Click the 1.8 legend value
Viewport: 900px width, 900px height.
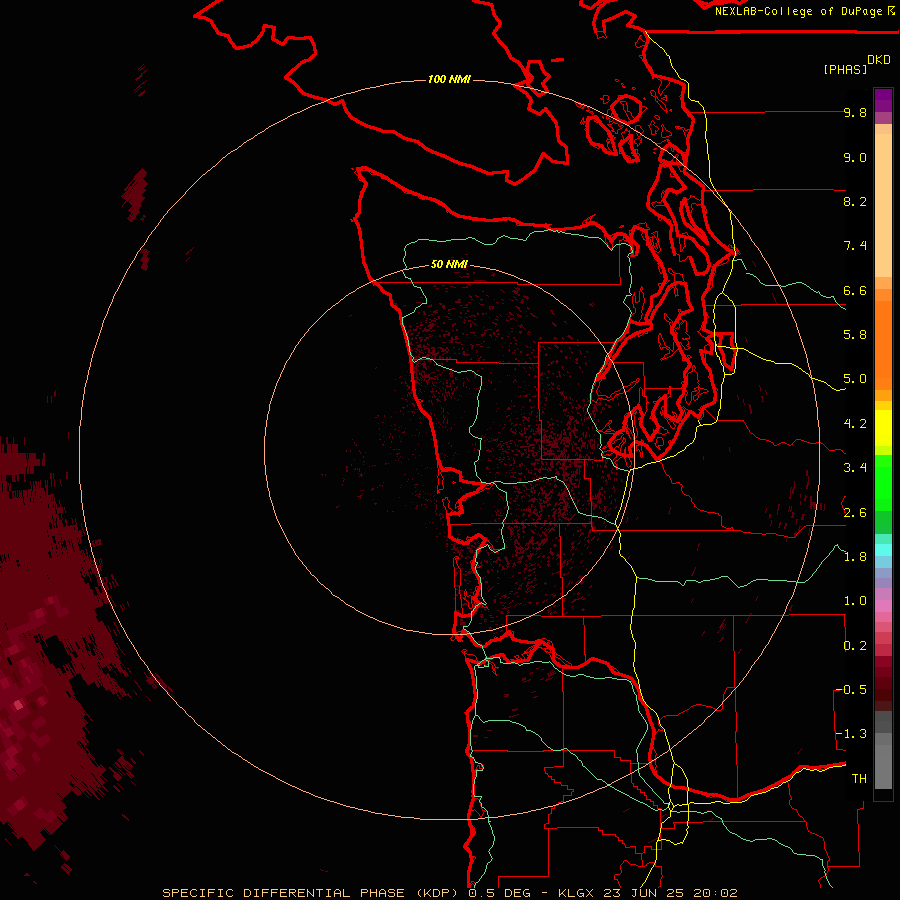point(855,557)
